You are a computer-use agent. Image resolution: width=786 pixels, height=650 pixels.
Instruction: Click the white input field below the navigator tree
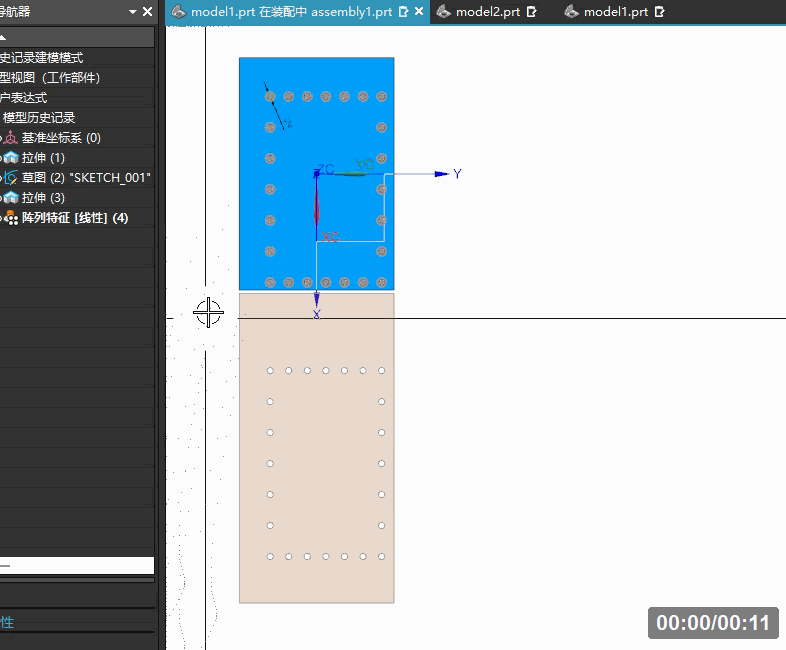click(x=77, y=565)
